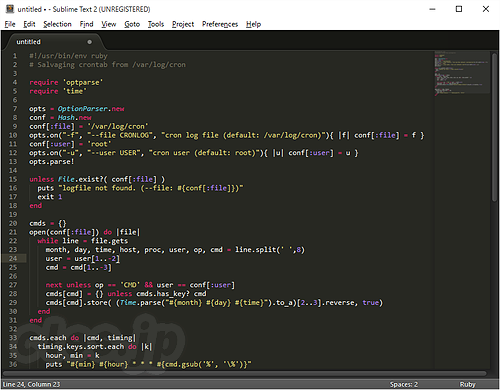Minimize the Sublime Text window

[x=432, y=9]
